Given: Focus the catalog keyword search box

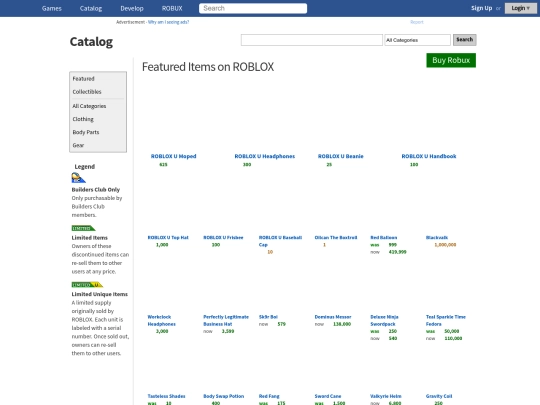Looking at the screenshot, I should tap(312, 40).
